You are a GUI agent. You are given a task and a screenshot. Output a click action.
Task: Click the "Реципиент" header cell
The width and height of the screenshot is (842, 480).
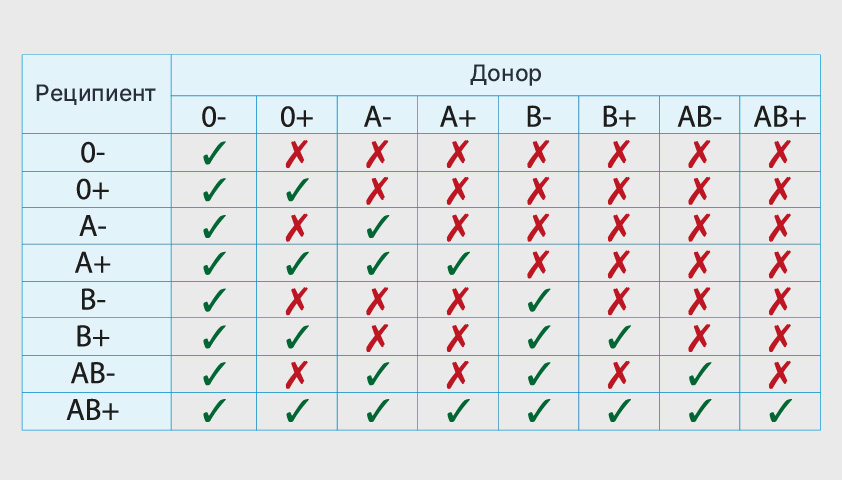click(96, 94)
